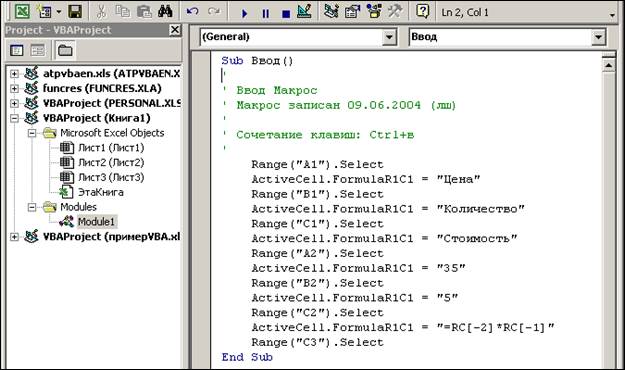Viewport: 625px width, 370px height.
Task: Select Лист1 (Лист1) sheet object
Action: tap(111, 148)
